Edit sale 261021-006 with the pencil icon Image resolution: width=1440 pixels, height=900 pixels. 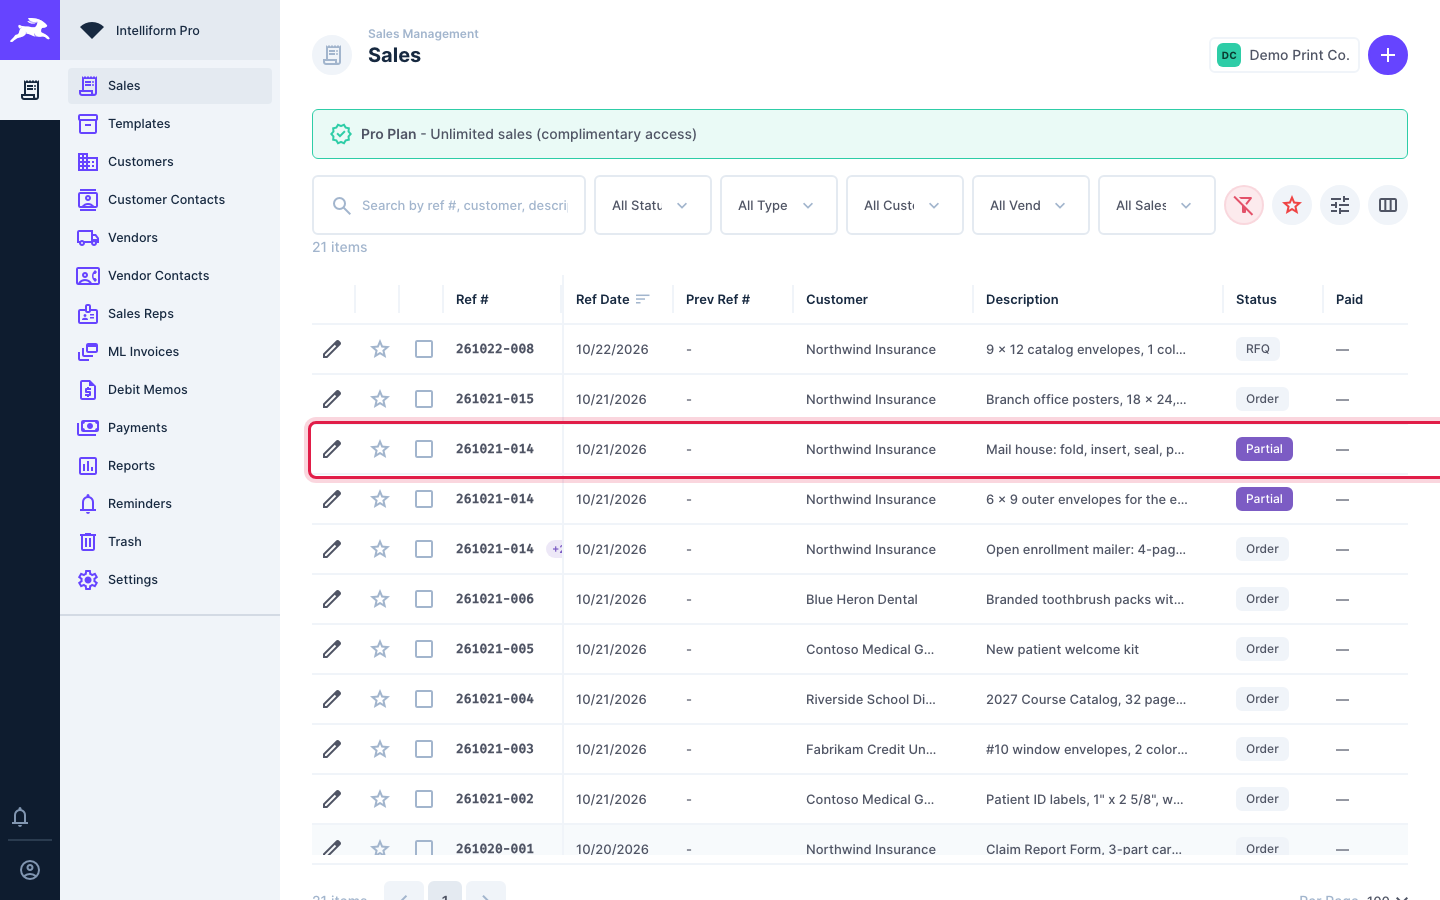tap(332, 599)
